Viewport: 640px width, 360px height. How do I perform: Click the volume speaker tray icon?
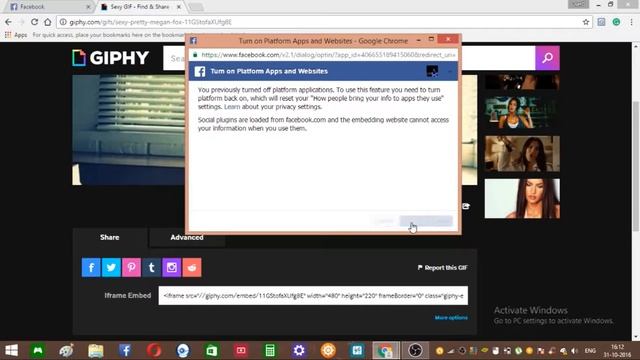pos(575,351)
